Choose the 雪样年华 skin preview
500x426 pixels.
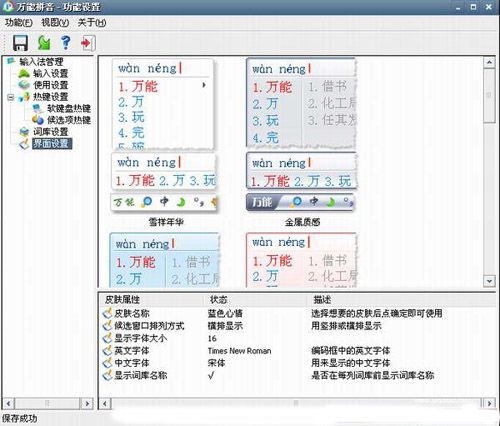pos(164,136)
